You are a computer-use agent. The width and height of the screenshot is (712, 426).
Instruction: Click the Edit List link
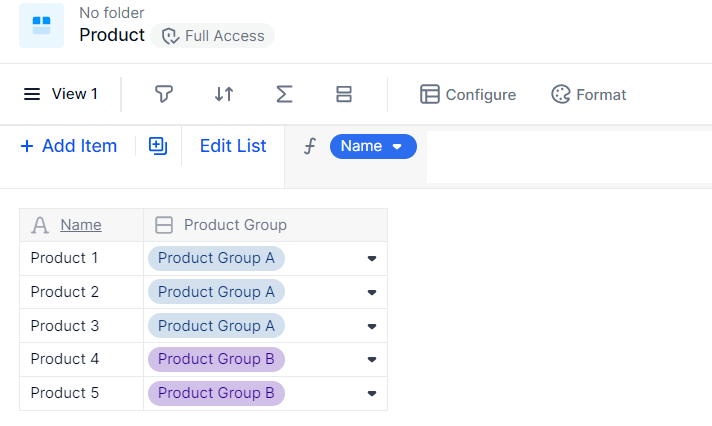(233, 146)
